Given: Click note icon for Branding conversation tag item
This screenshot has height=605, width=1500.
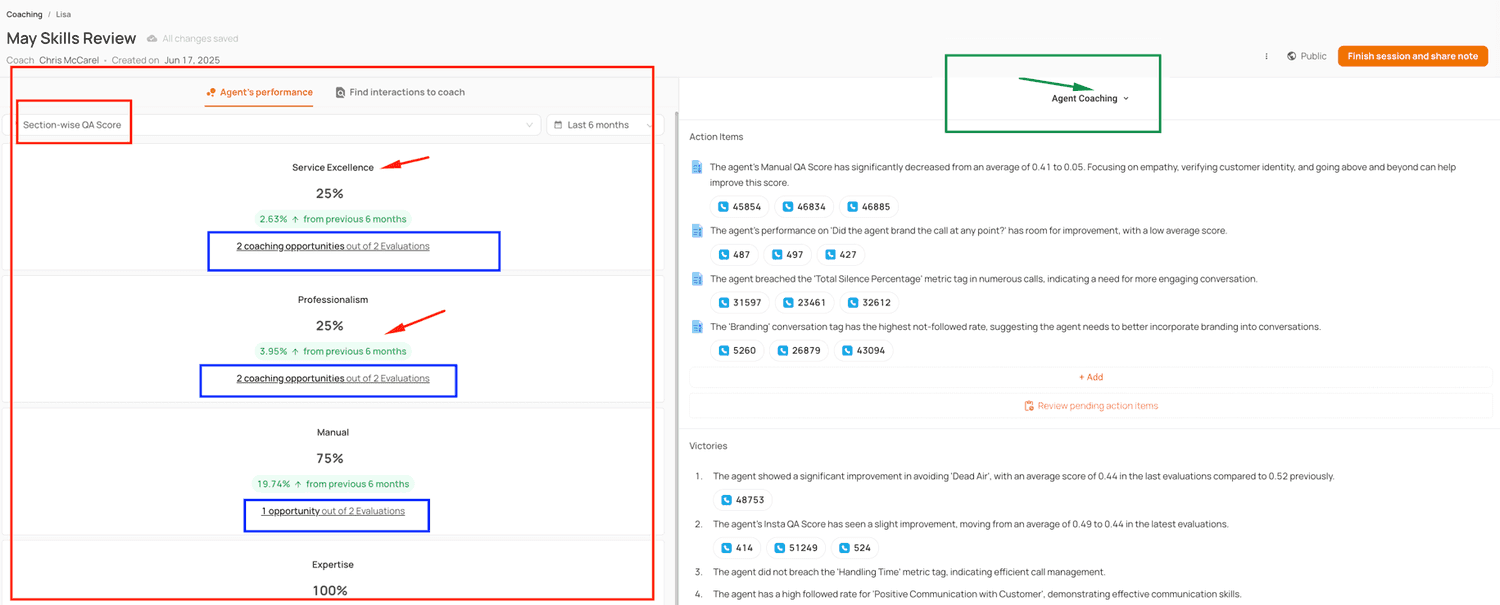Looking at the screenshot, I should click(x=697, y=327).
